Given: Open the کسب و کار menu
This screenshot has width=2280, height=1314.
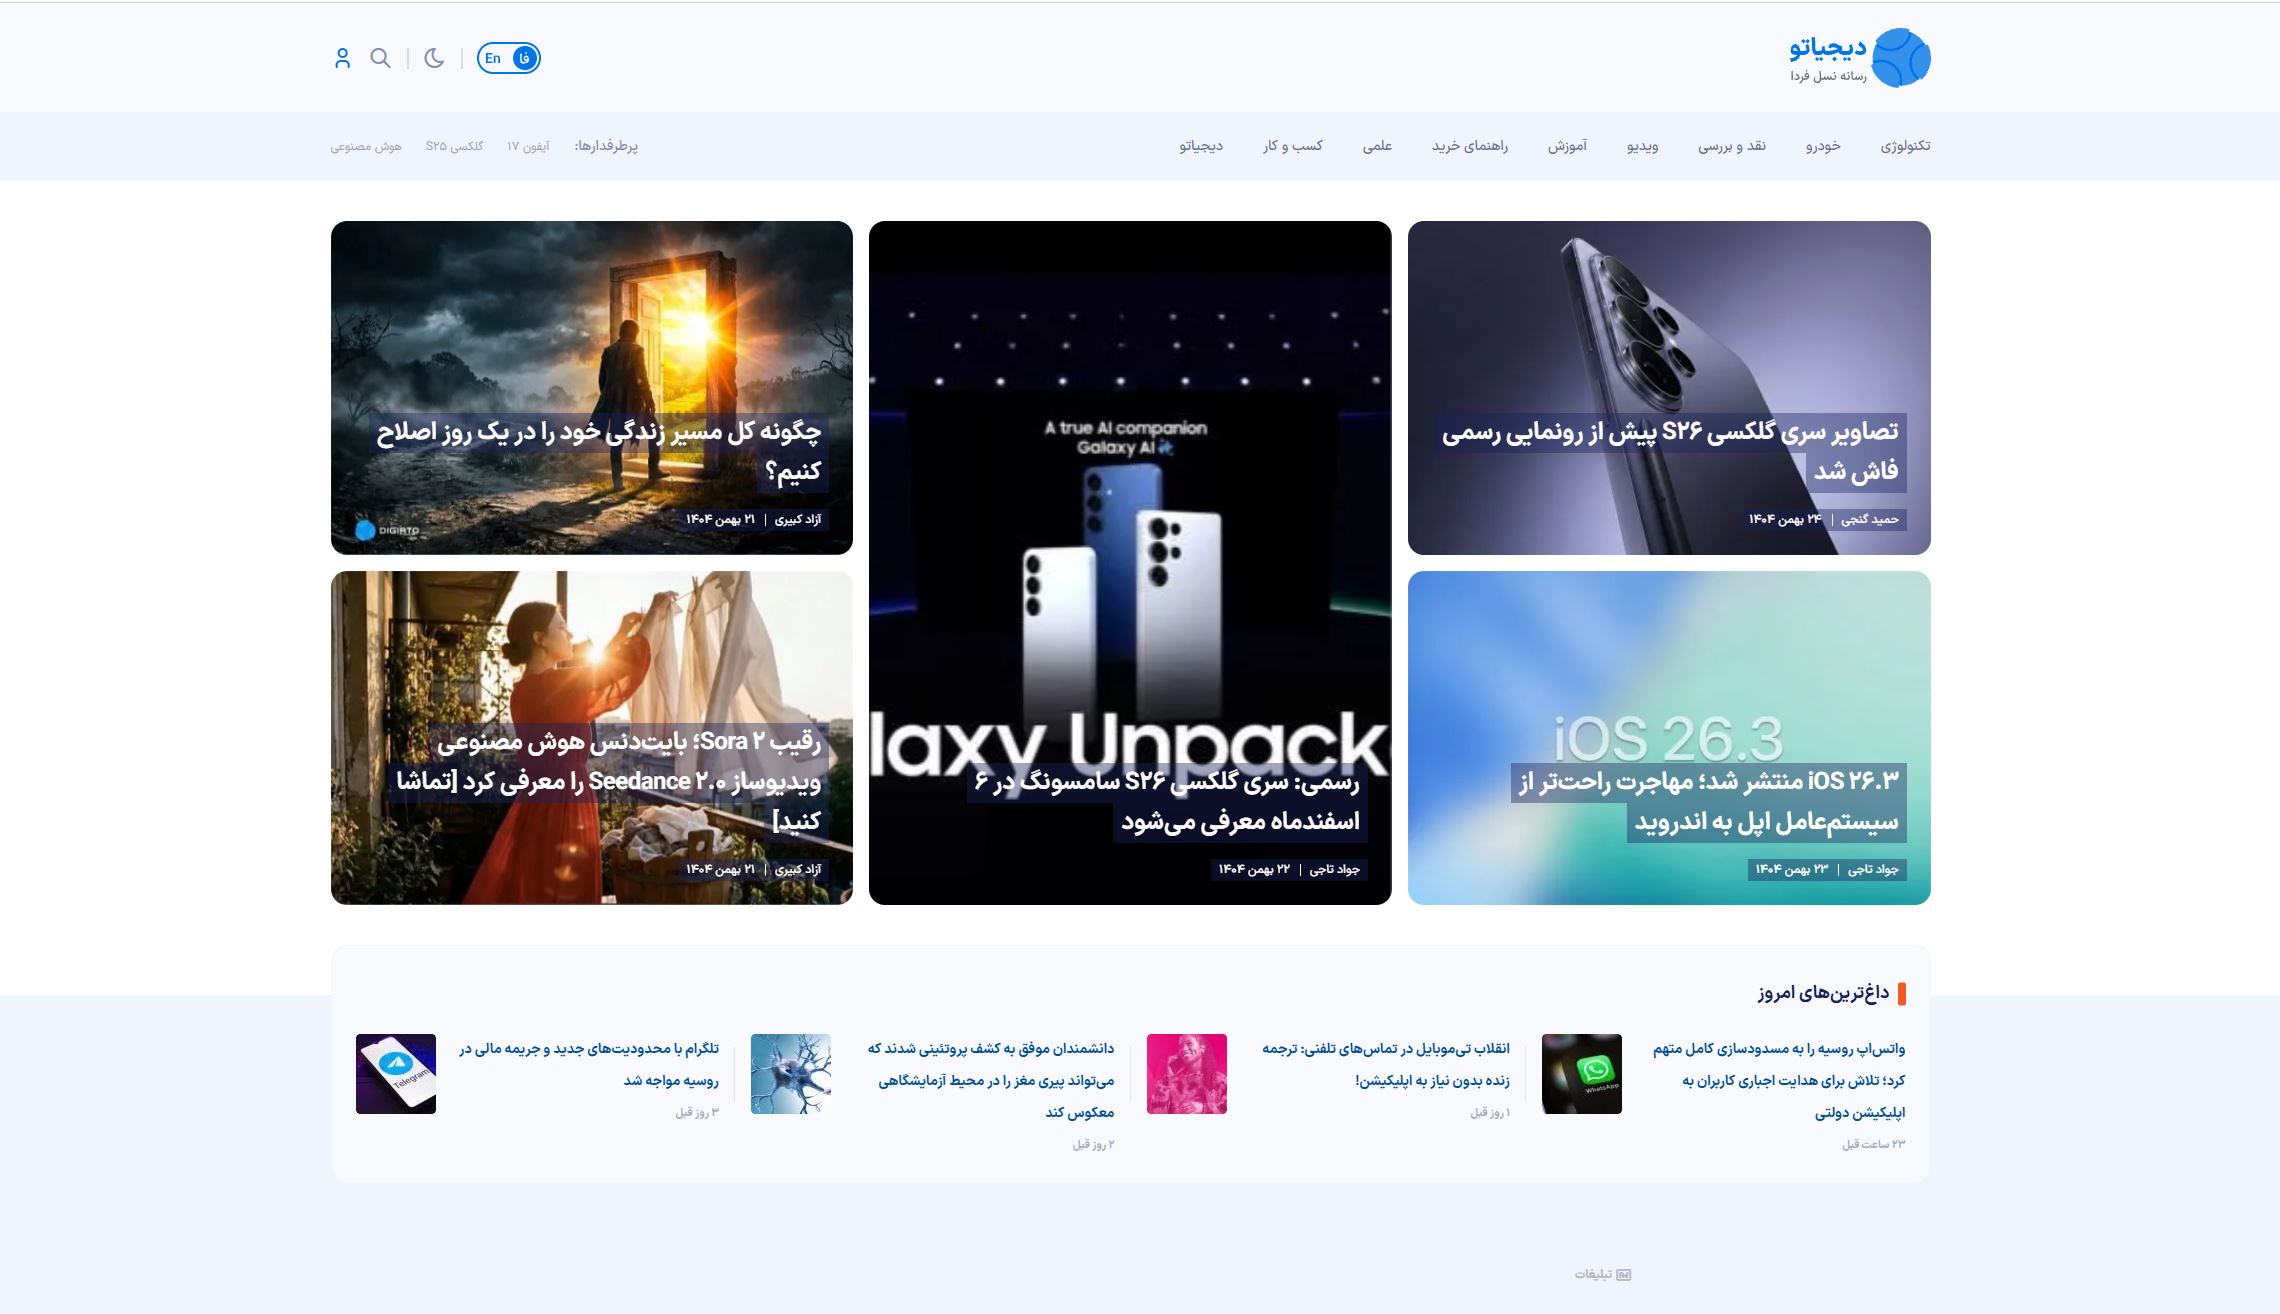Looking at the screenshot, I should coord(1292,146).
